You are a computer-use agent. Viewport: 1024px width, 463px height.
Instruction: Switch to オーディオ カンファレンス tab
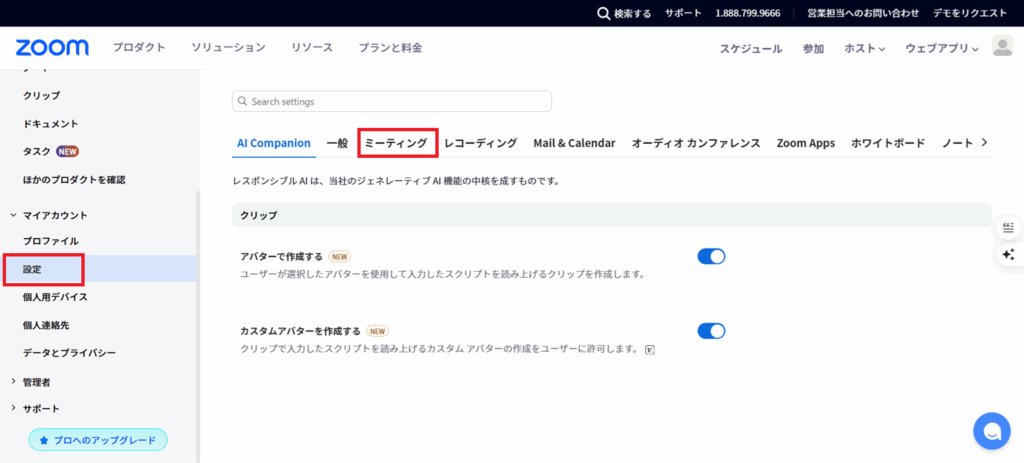[x=696, y=143]
